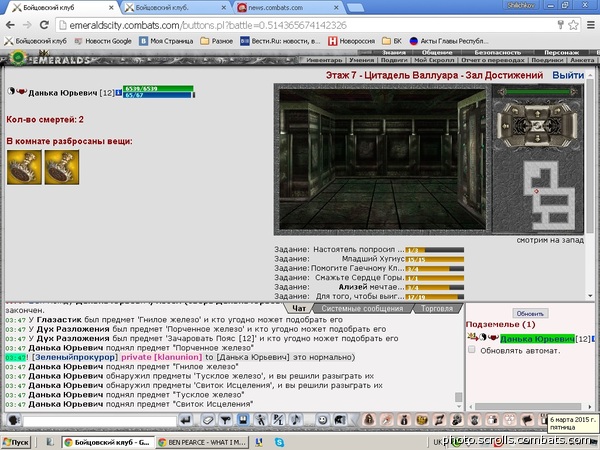Click the yin-yang alignment icon before player name
600x450 pixels.
(11, 91)
